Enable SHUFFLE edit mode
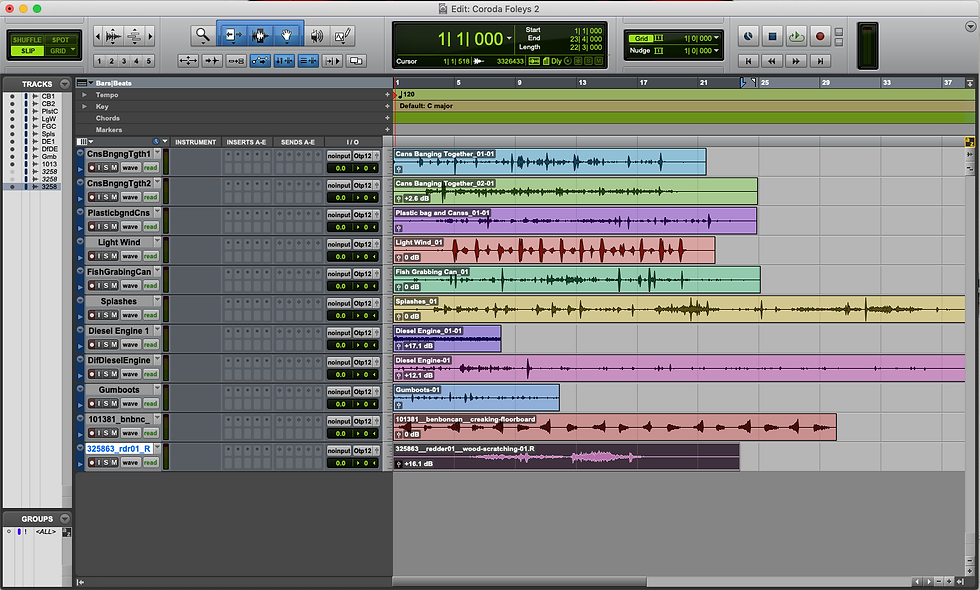 click(26, 39)
